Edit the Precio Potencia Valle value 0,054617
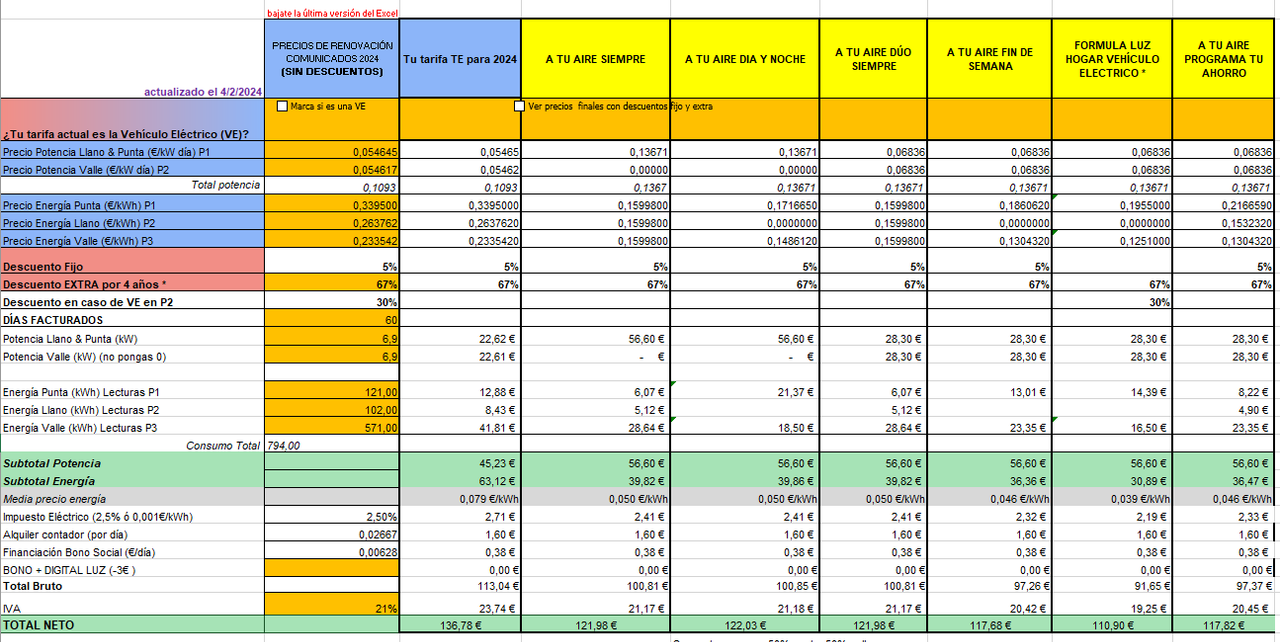The image size is (1280, 642). tap(332, 169)
